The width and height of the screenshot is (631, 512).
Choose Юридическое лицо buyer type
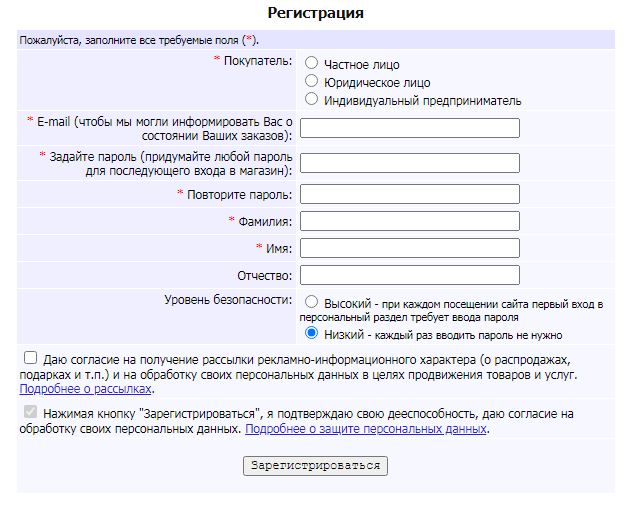[x=311, y=81]
